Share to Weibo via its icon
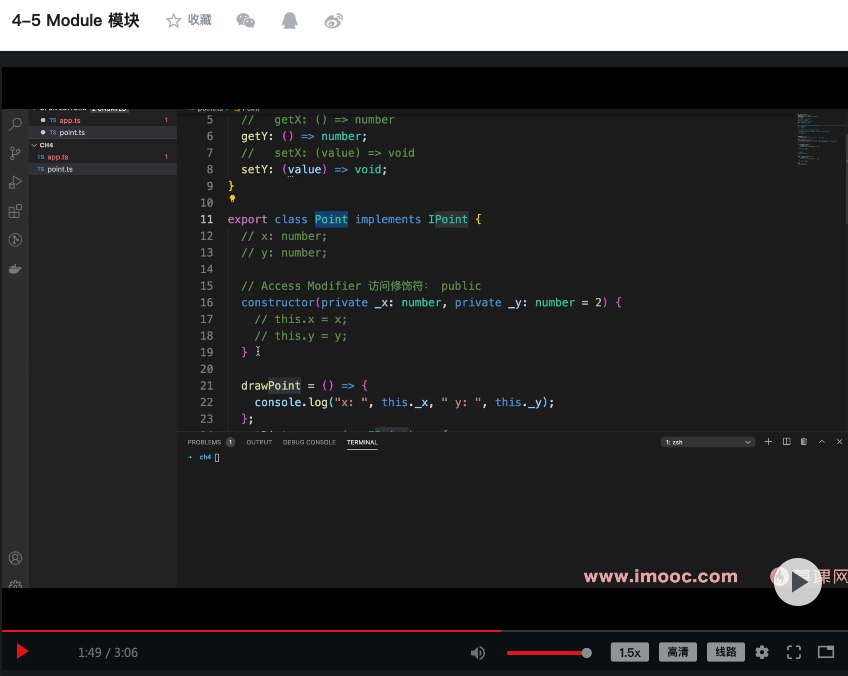This screenshot has height=676, width=848. coord(334,21)
